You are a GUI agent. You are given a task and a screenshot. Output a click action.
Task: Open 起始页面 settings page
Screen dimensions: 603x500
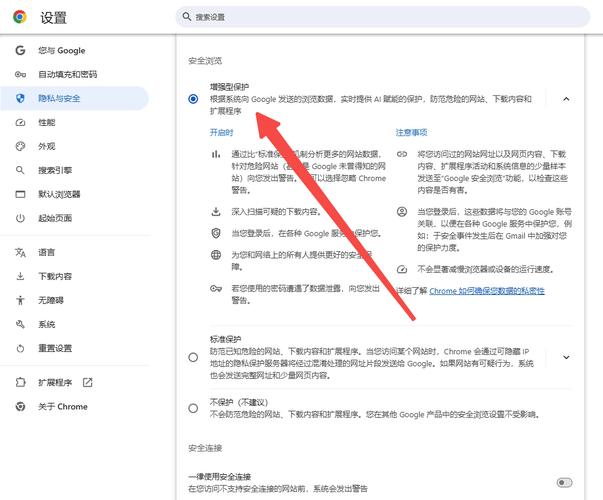pyautogui.click(x=55, y=218)
